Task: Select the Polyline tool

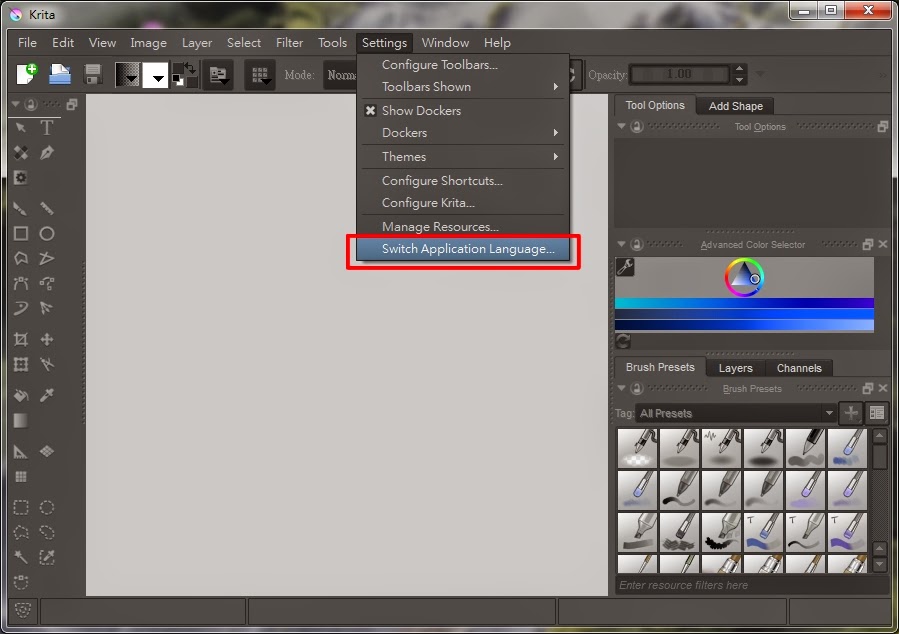Action: 47,259
